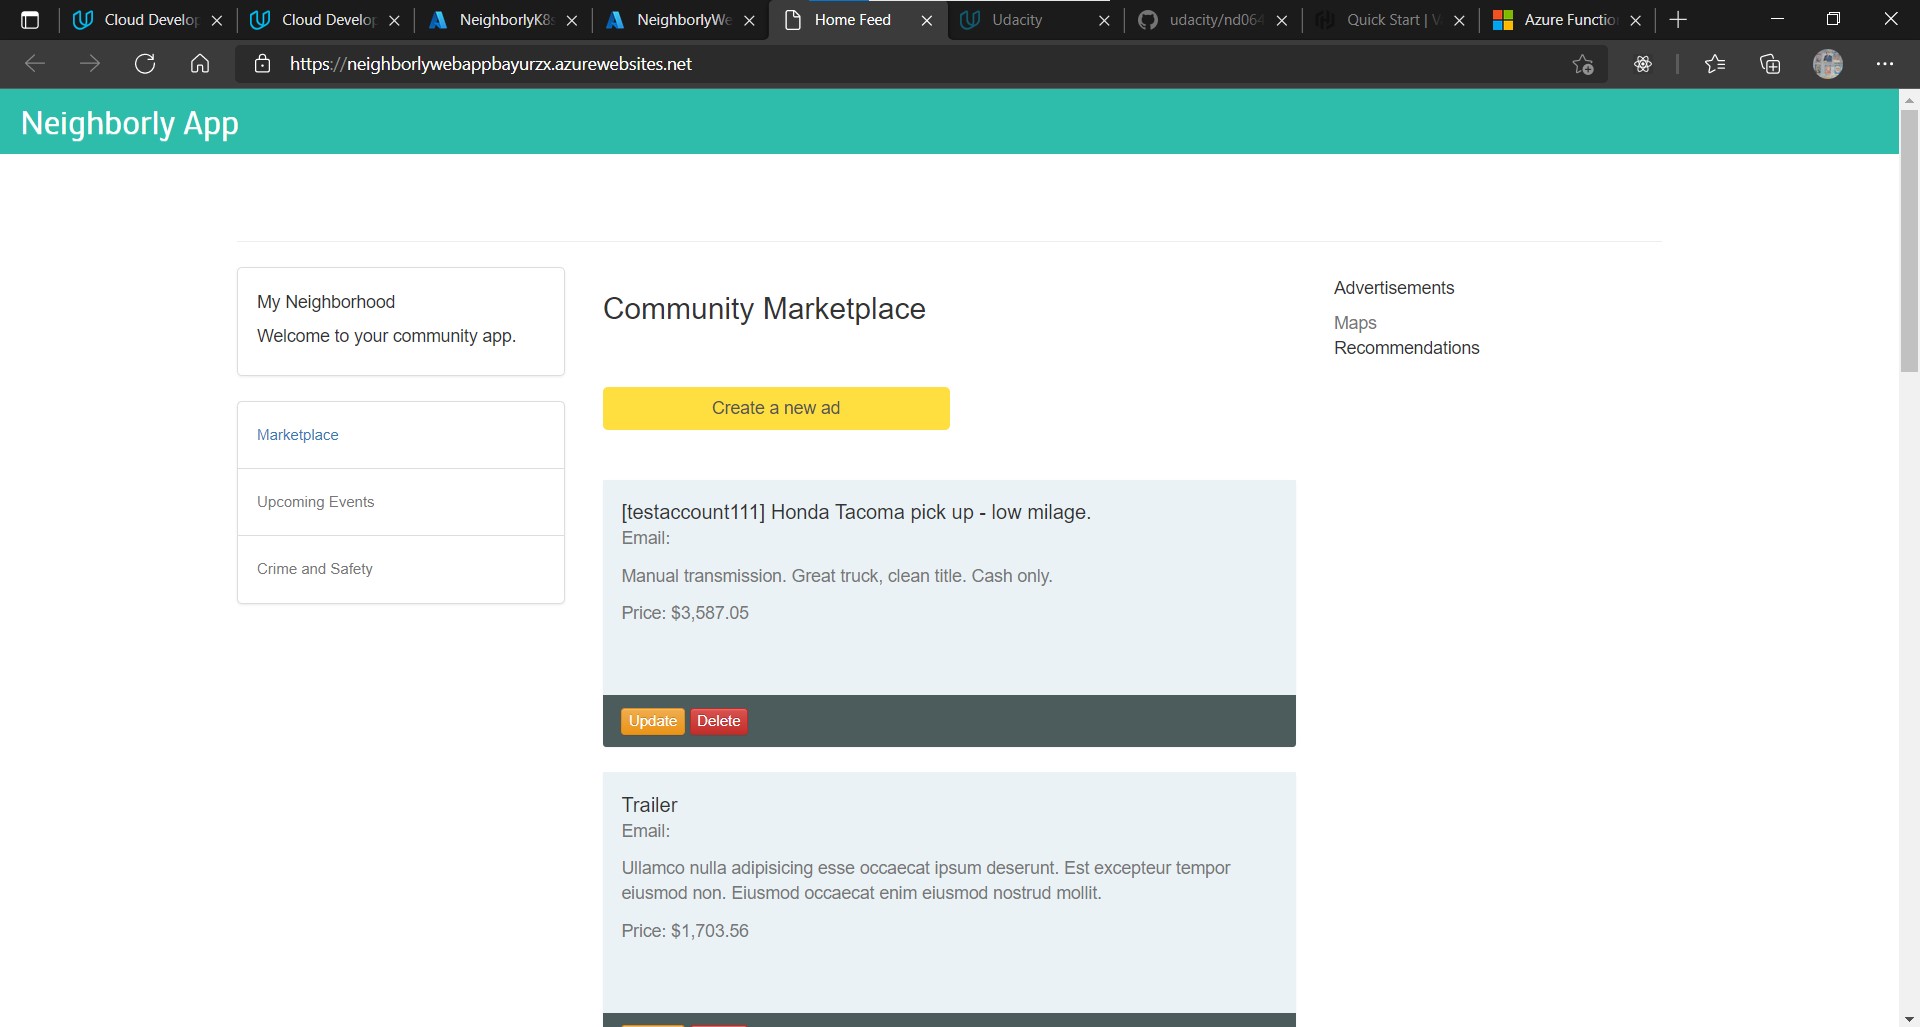Viewport: 1920px width, 1027px height.
Task: Click the scrollbar down arrow
Action: [1909, 1018]
